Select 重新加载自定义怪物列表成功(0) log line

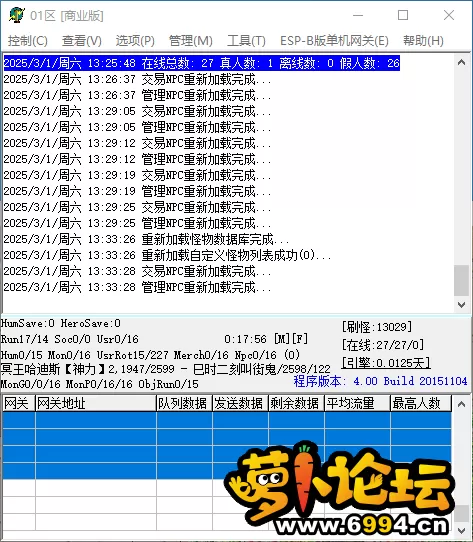coord(167,255)
